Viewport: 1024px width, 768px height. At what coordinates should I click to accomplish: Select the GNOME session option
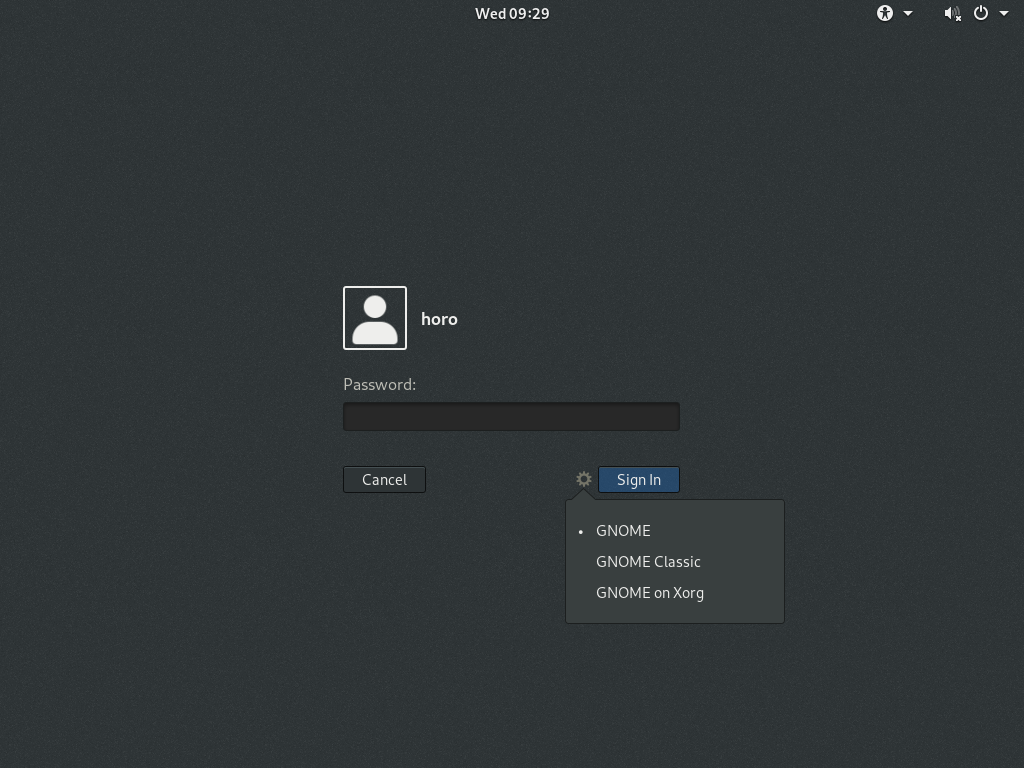coord(623,531)
